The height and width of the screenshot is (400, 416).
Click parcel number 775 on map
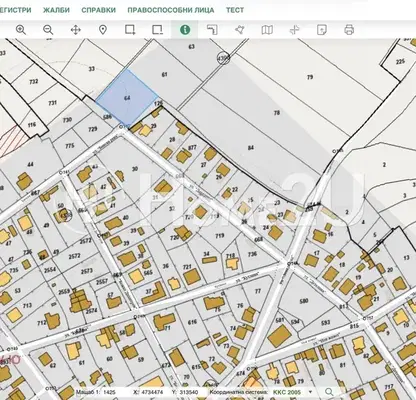(x=70, y=146)
